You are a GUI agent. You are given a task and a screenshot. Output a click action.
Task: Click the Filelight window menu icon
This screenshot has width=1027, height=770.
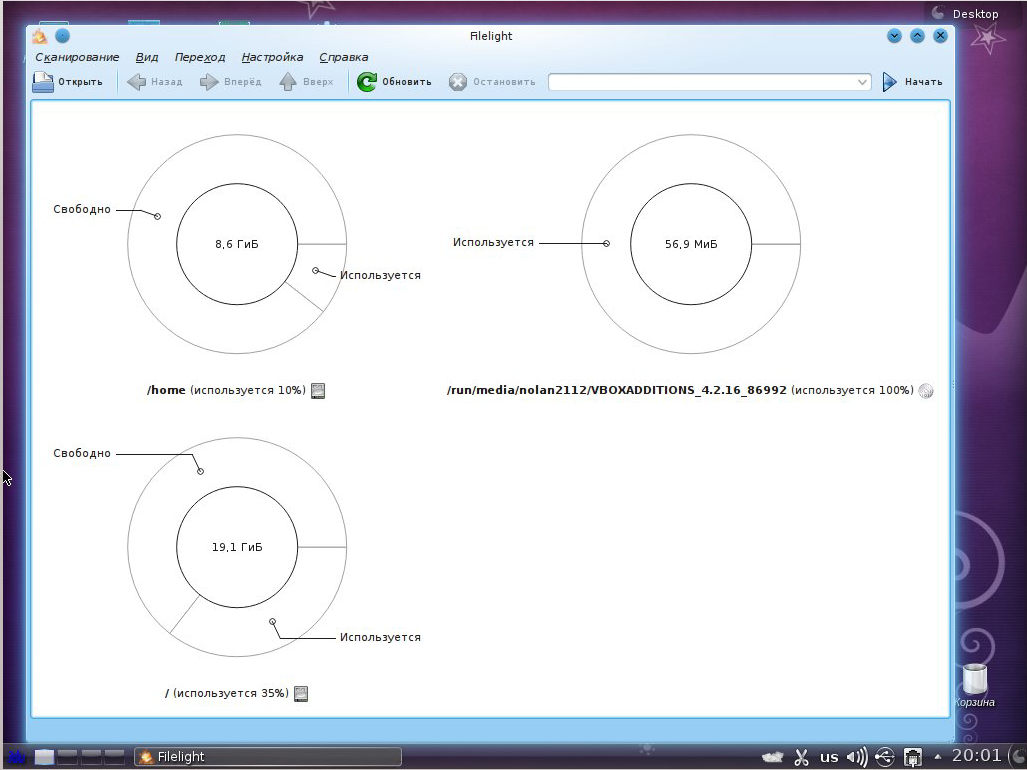(x=40, y=36)
